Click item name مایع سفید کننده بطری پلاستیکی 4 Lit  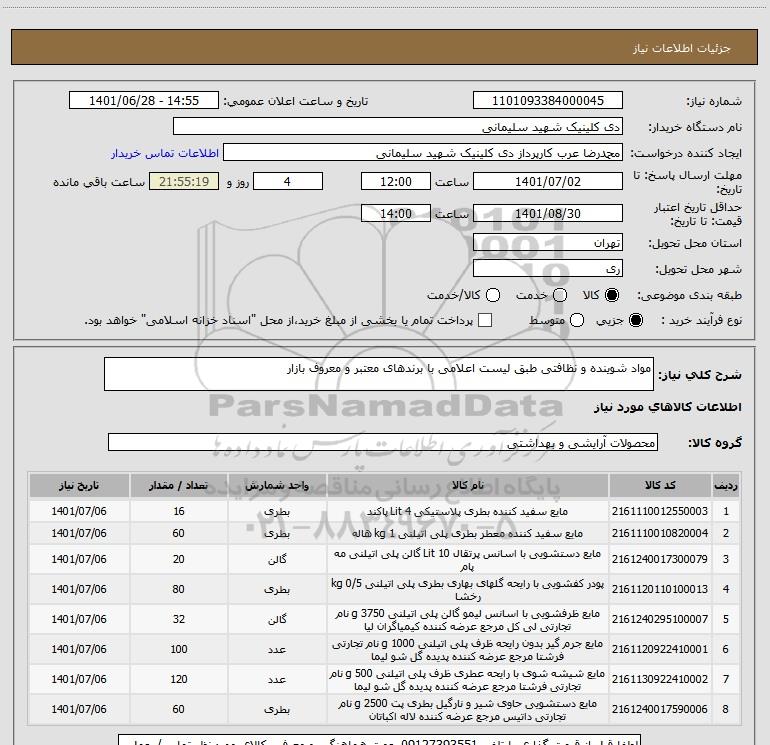(x=468, y=512)
